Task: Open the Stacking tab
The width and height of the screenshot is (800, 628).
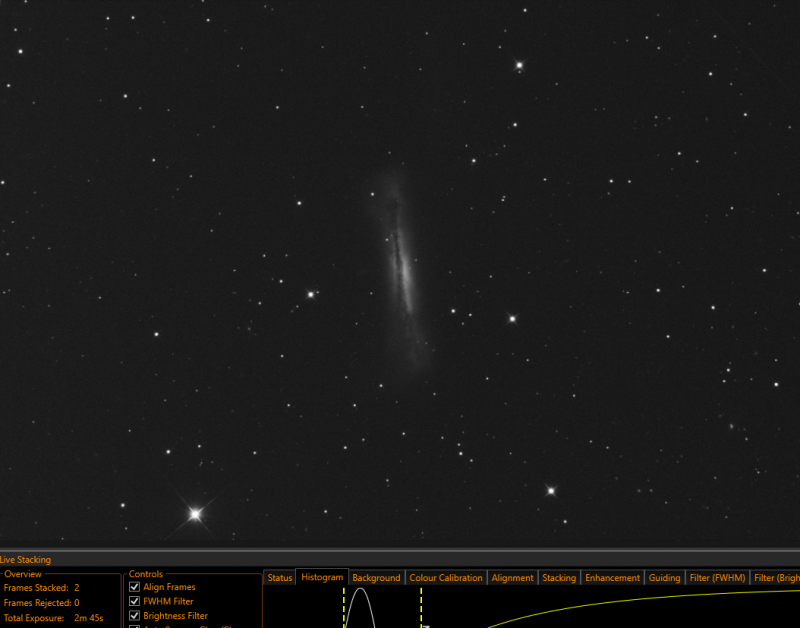Action: (x=559, y=577)
